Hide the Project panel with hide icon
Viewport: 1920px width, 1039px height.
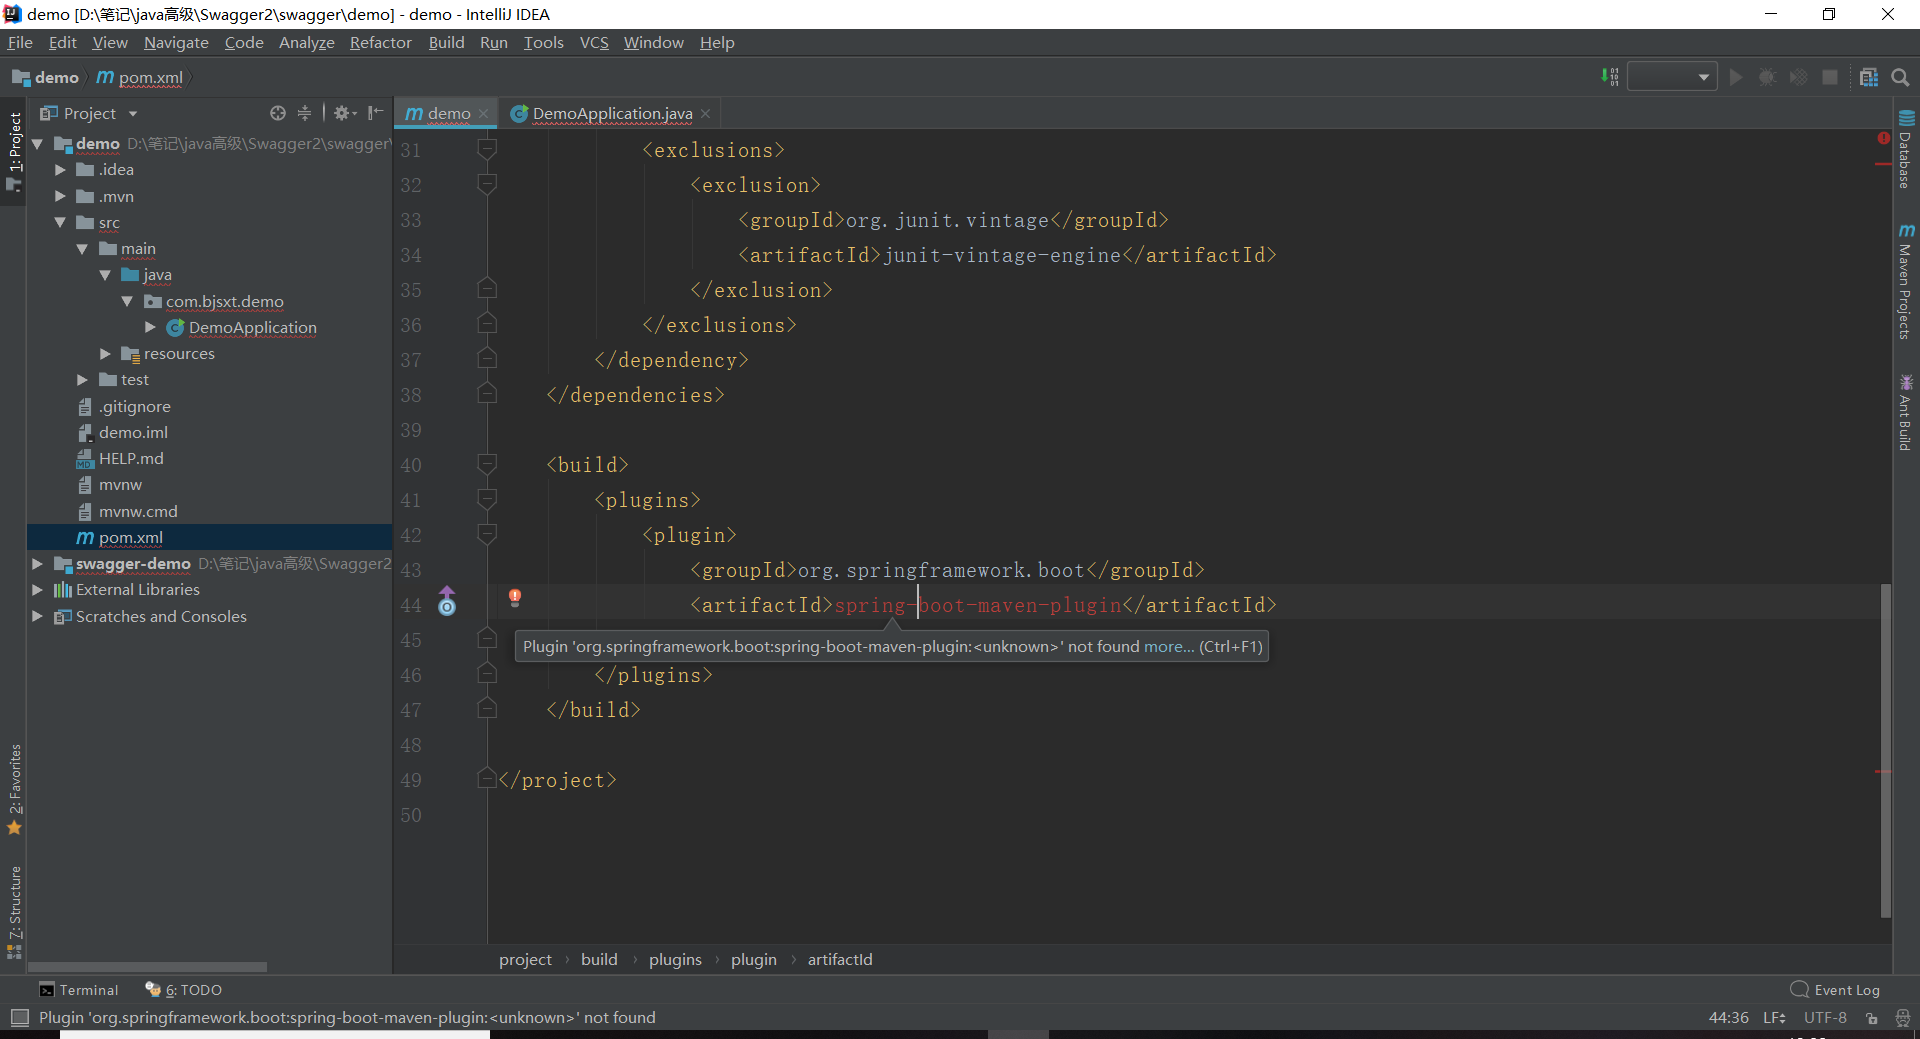coord(375,113)
